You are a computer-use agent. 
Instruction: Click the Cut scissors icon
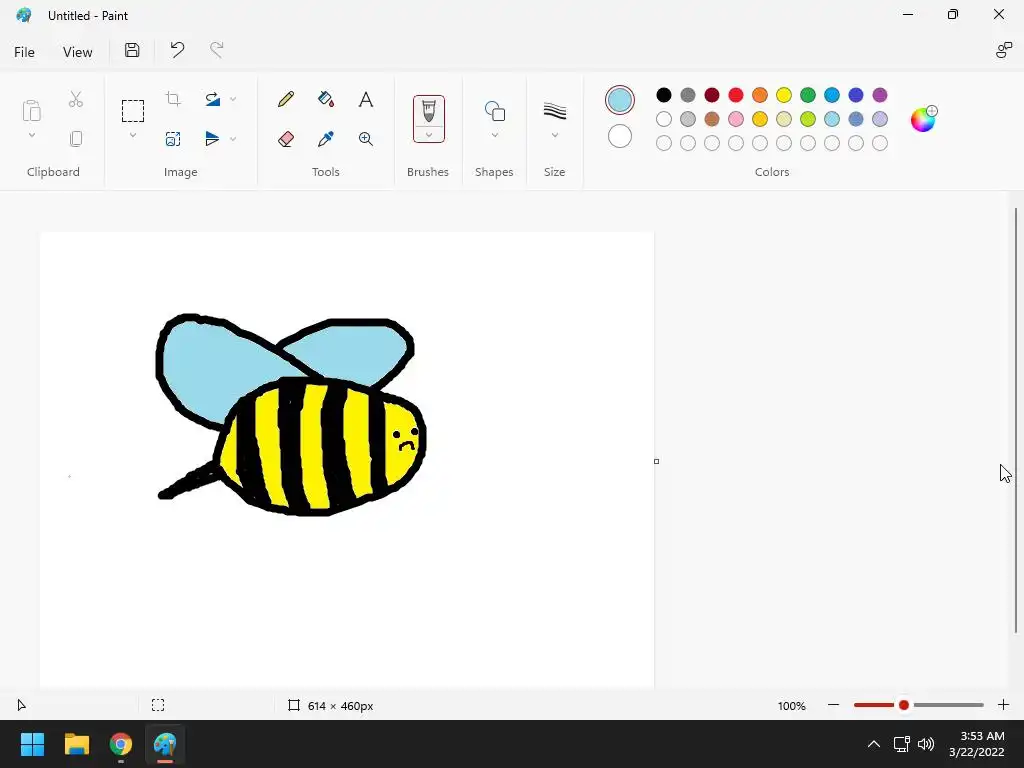(x=76, y=99)
